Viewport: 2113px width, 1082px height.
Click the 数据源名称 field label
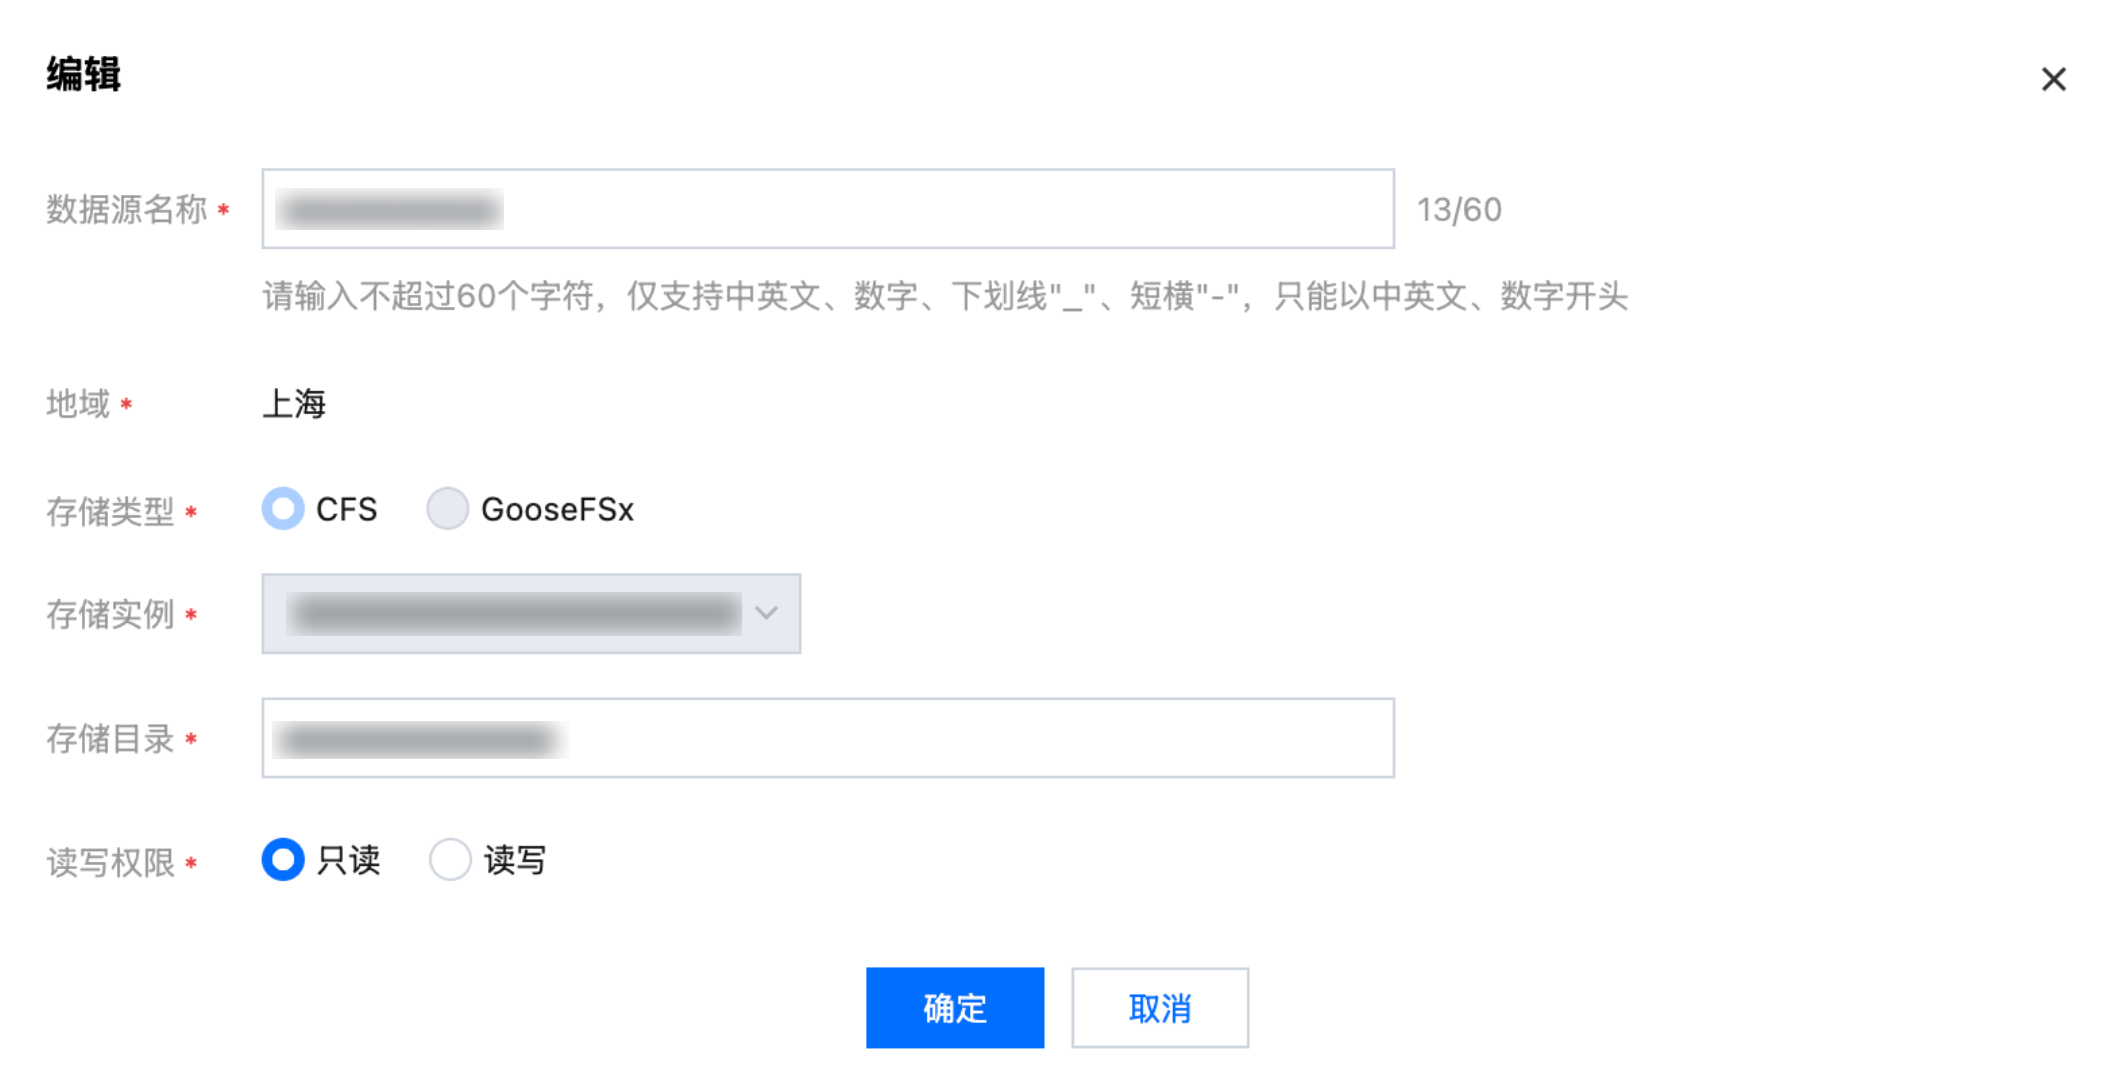[x=127, y=210]
